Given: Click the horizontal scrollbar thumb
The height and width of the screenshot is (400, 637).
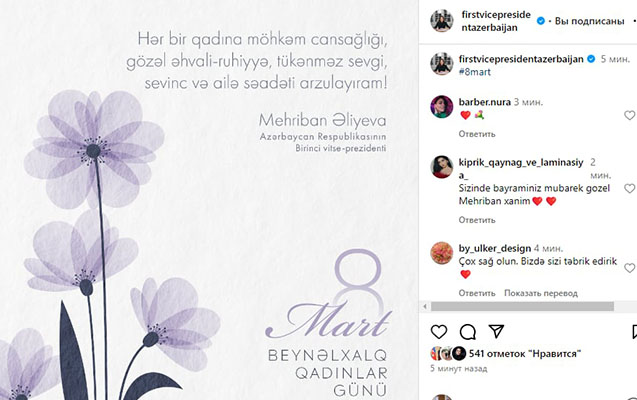Looking at the screenshot, I should click(x=522, y=307).
